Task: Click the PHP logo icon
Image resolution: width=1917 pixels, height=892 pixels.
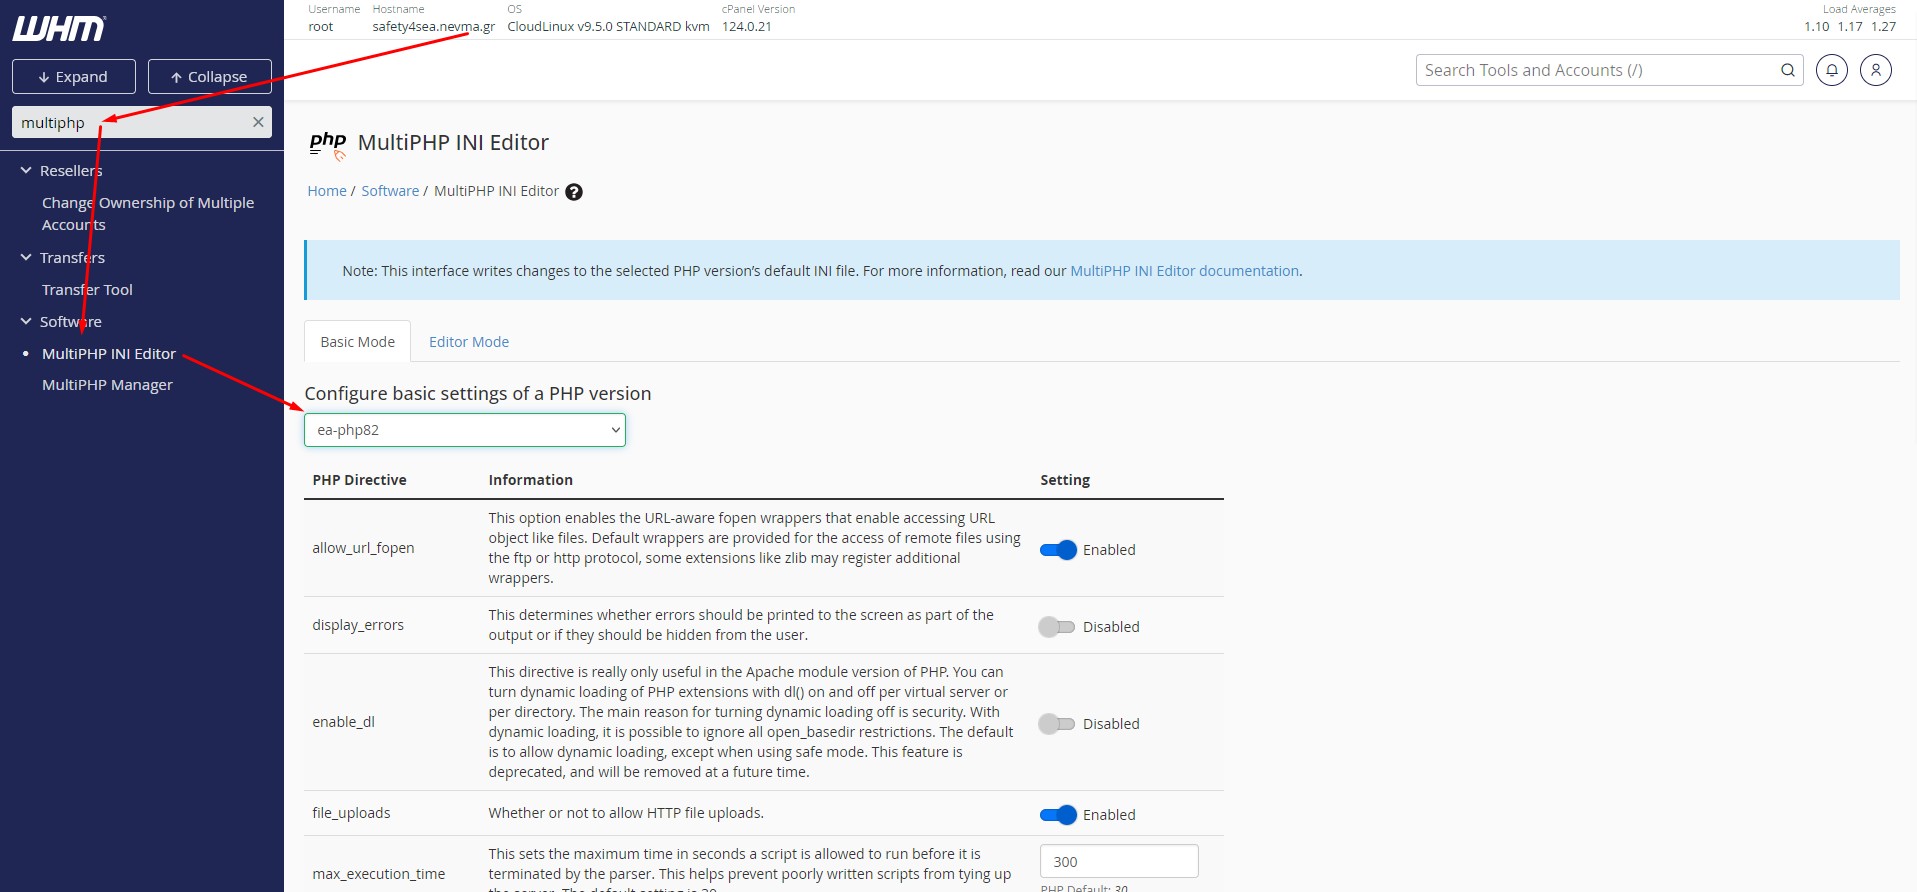Action: point(327,144)
